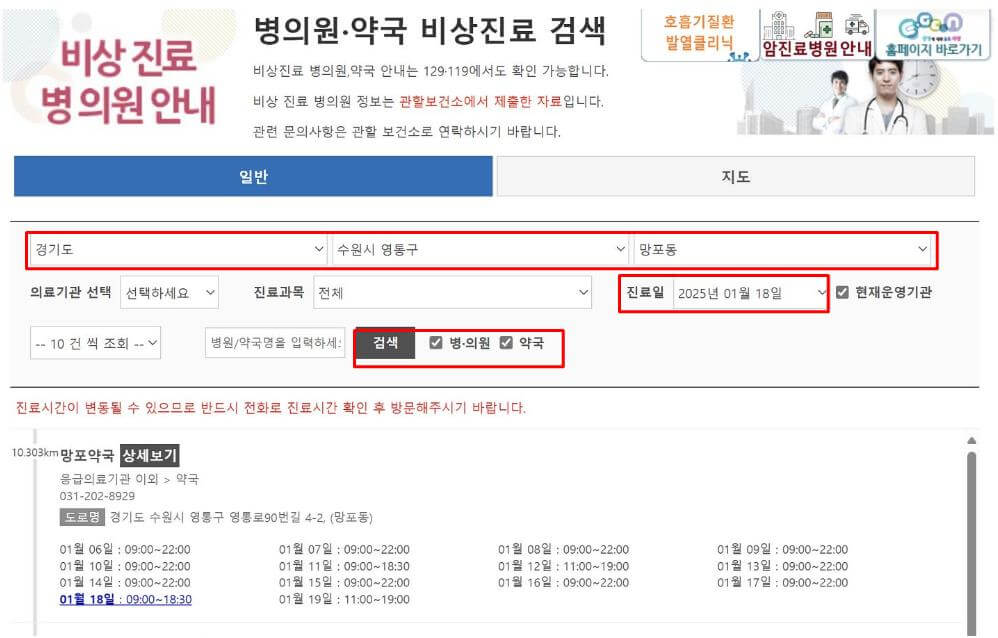Click the e-gen logo above 홈페이지 바로가기
The image size is (998, 638).
pyautogui.click(x=928, y=25)
